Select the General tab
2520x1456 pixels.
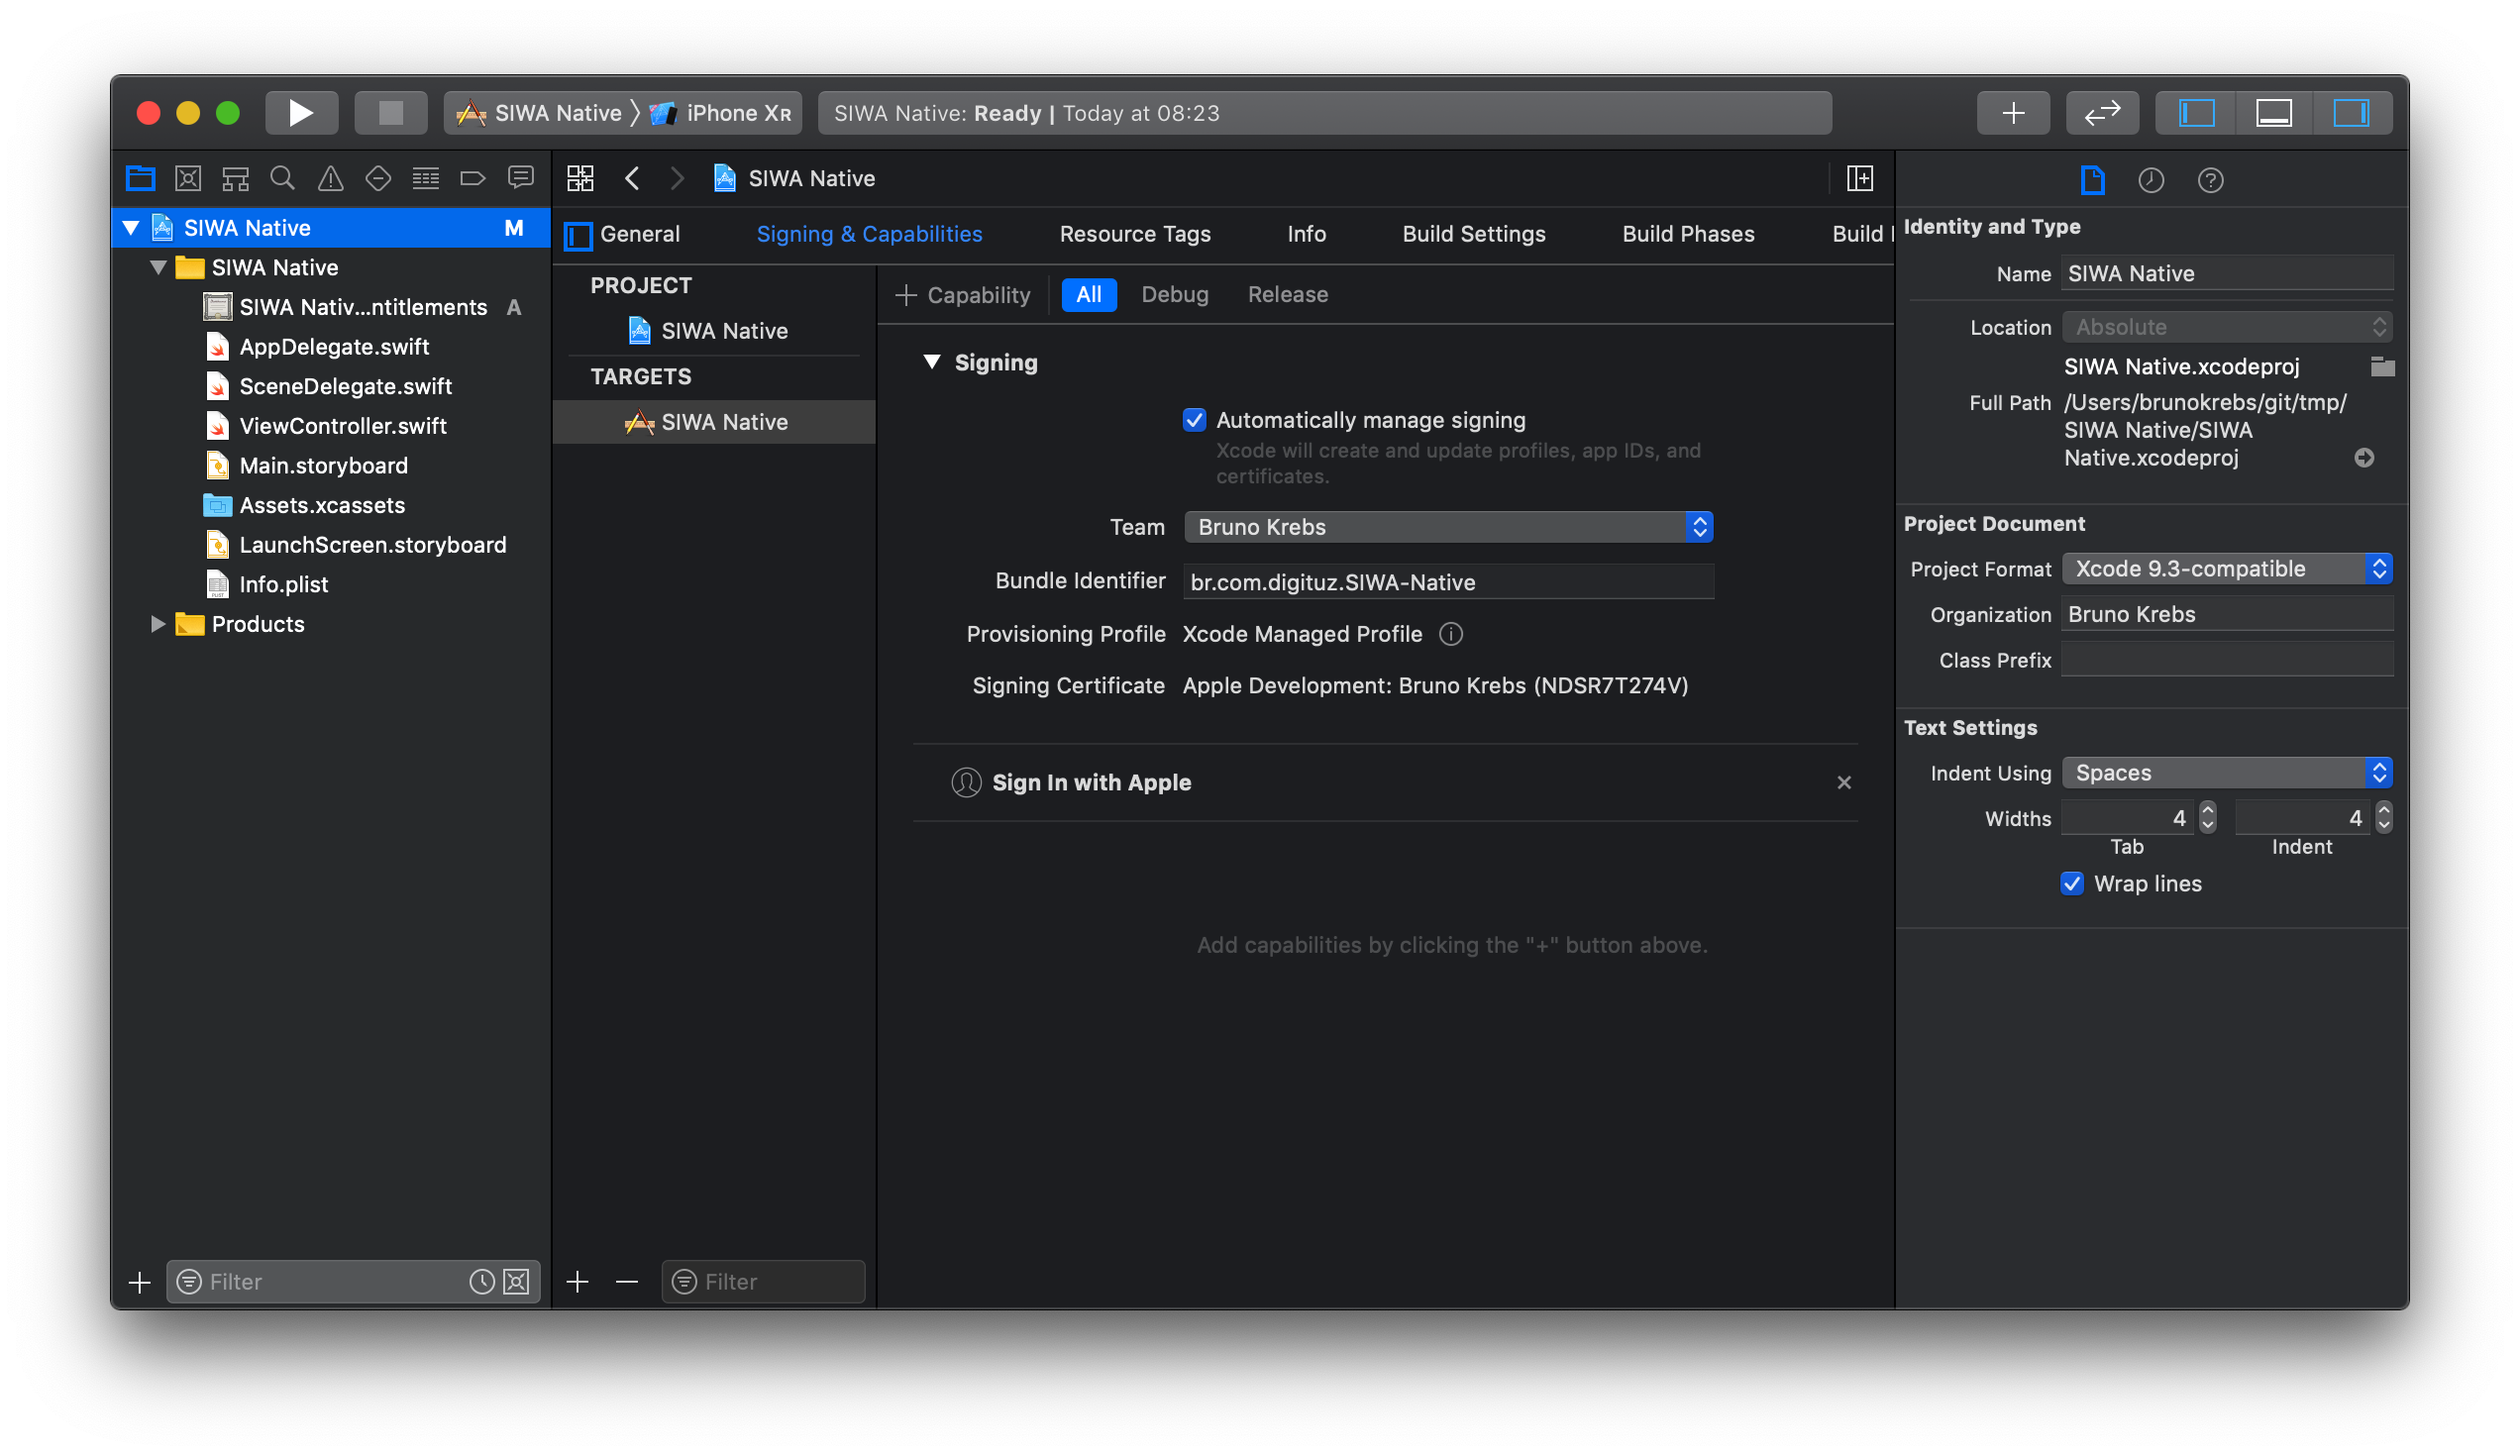(640, 232)
